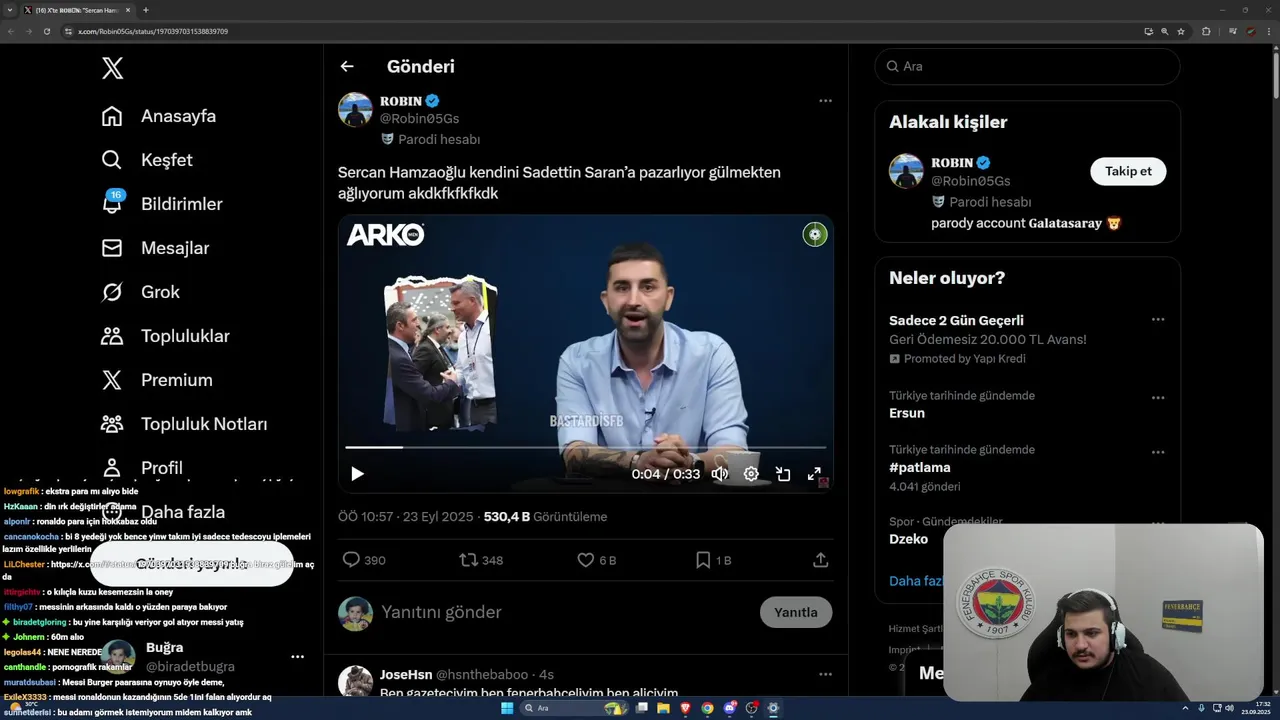
Task: Click Takip et to follow ROBIN
Action: point(1128,171)
